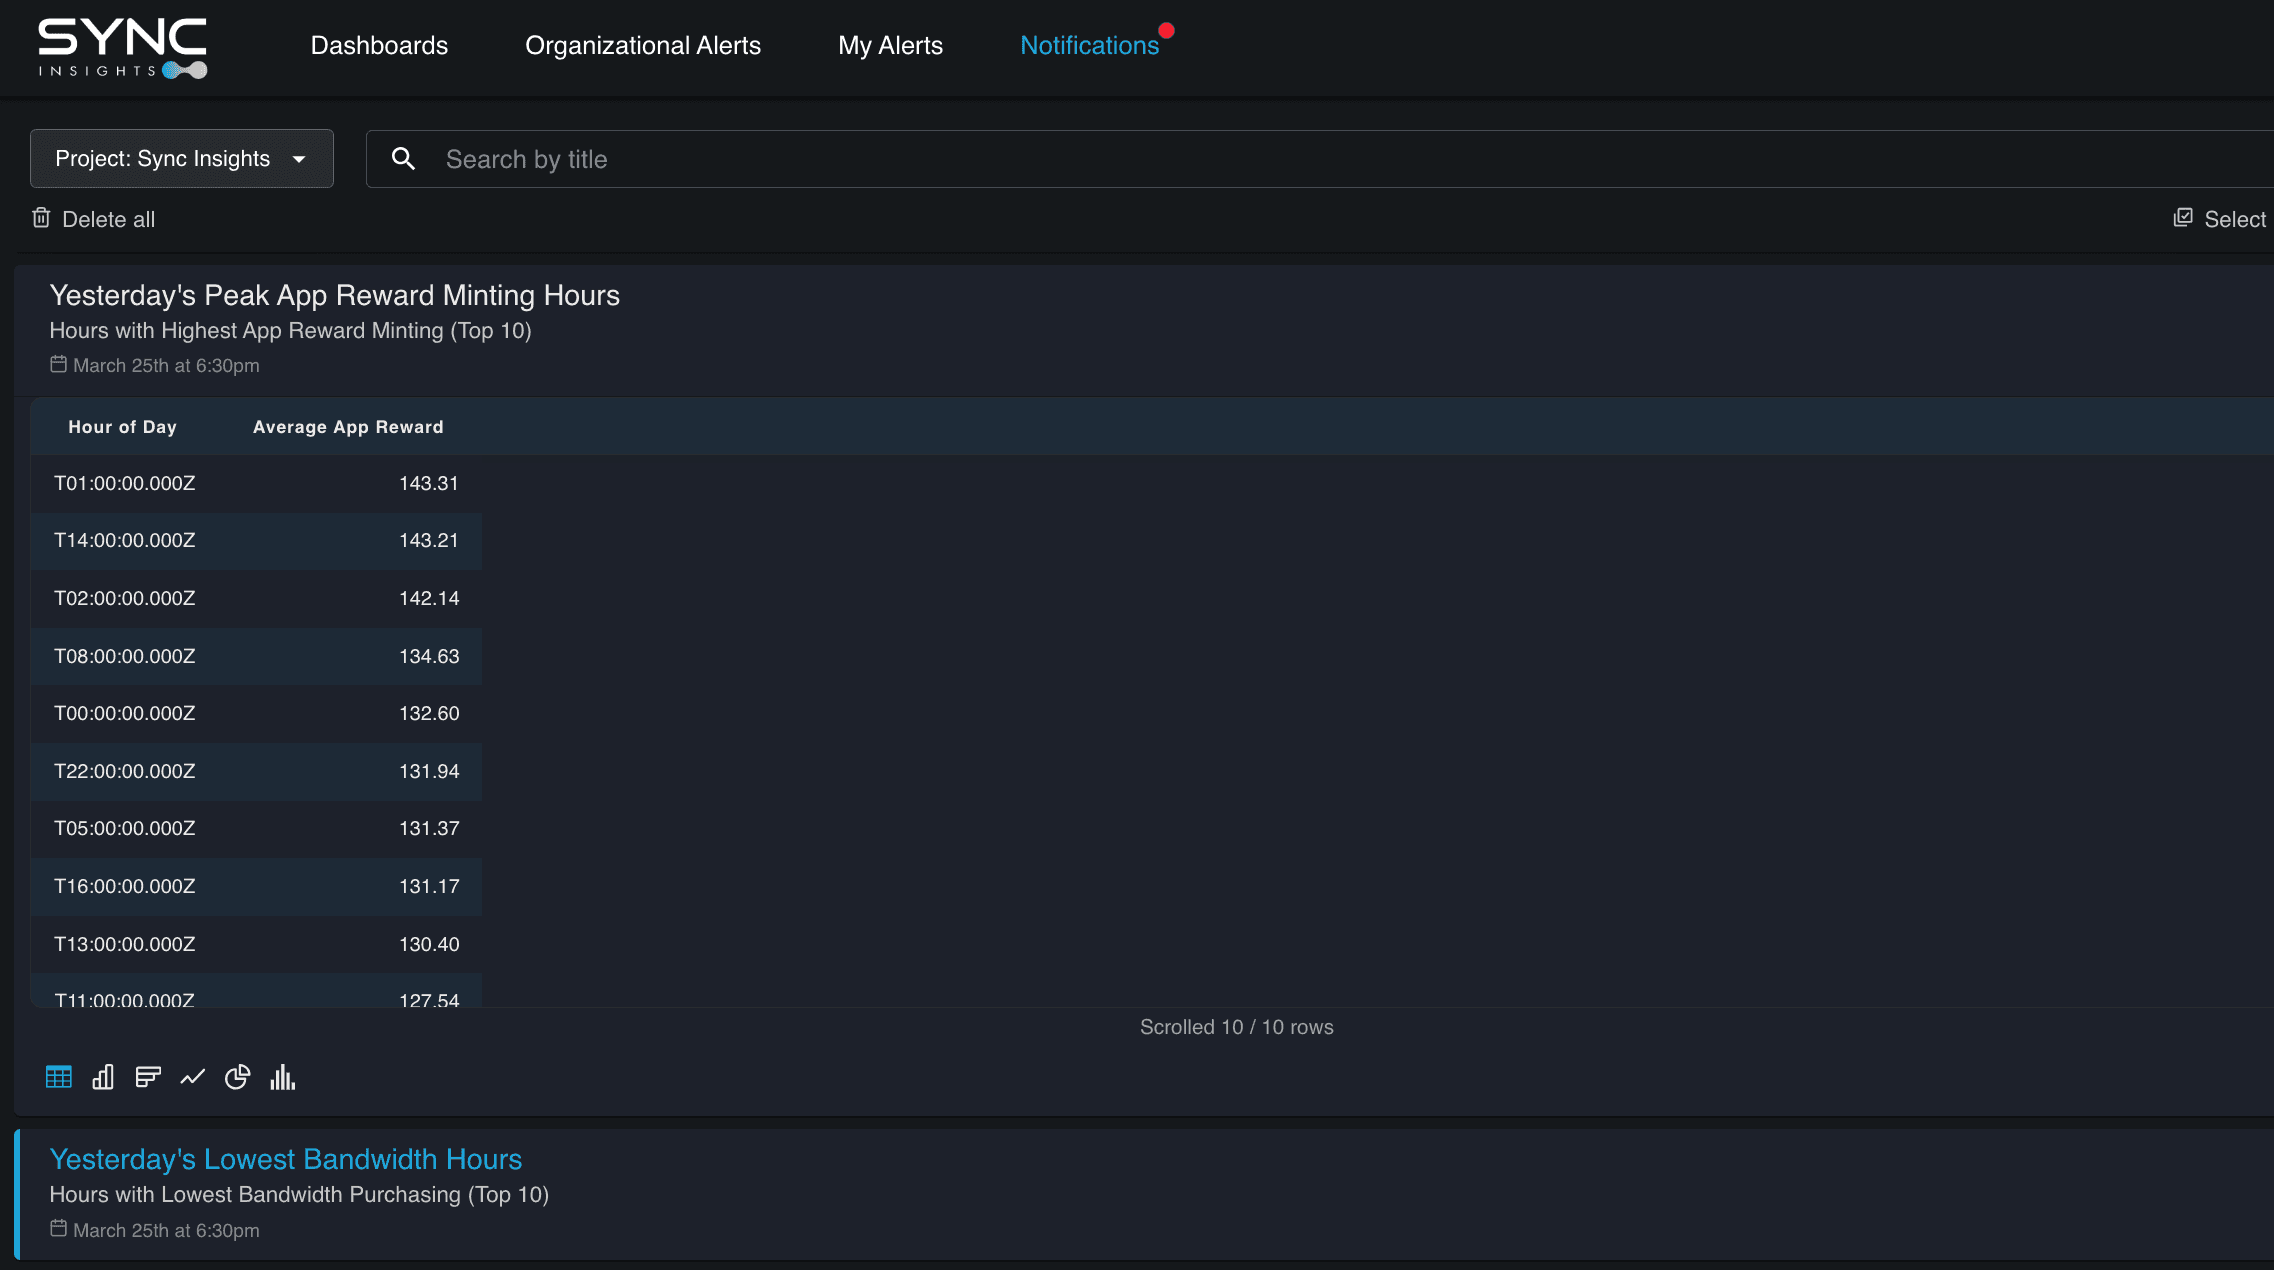The image size is (2274, 1270).
Task: Enable Select mode for notifications
Action: (x=2220, y=218)
